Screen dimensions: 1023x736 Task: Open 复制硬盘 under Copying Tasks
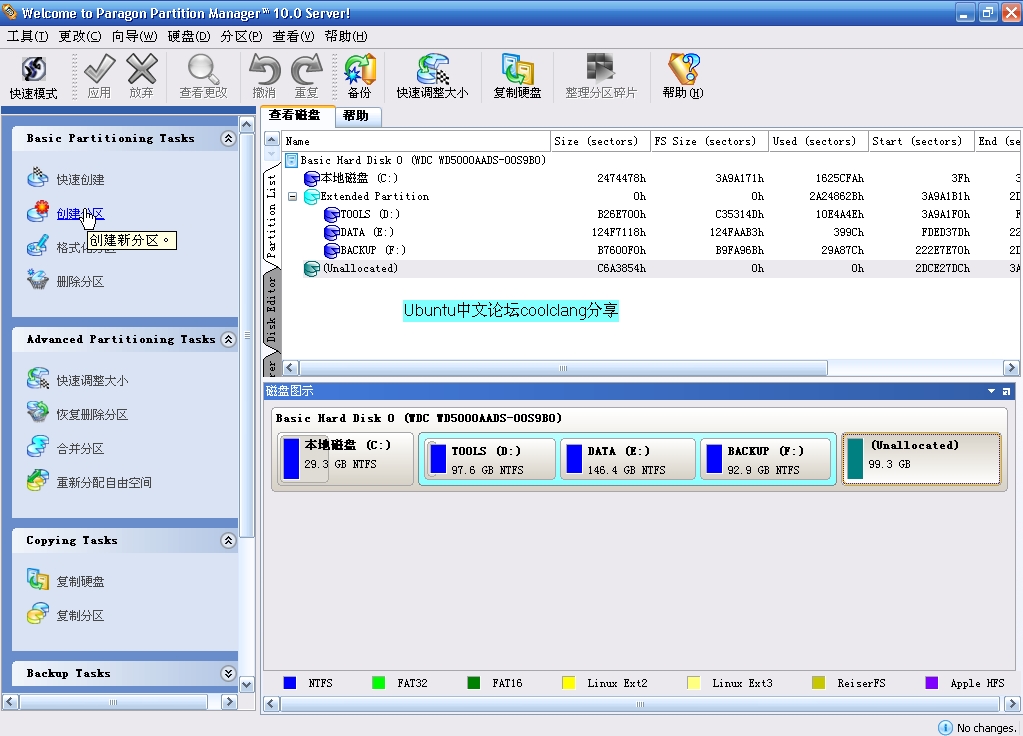pyautogui.click(x=80, y=581)
